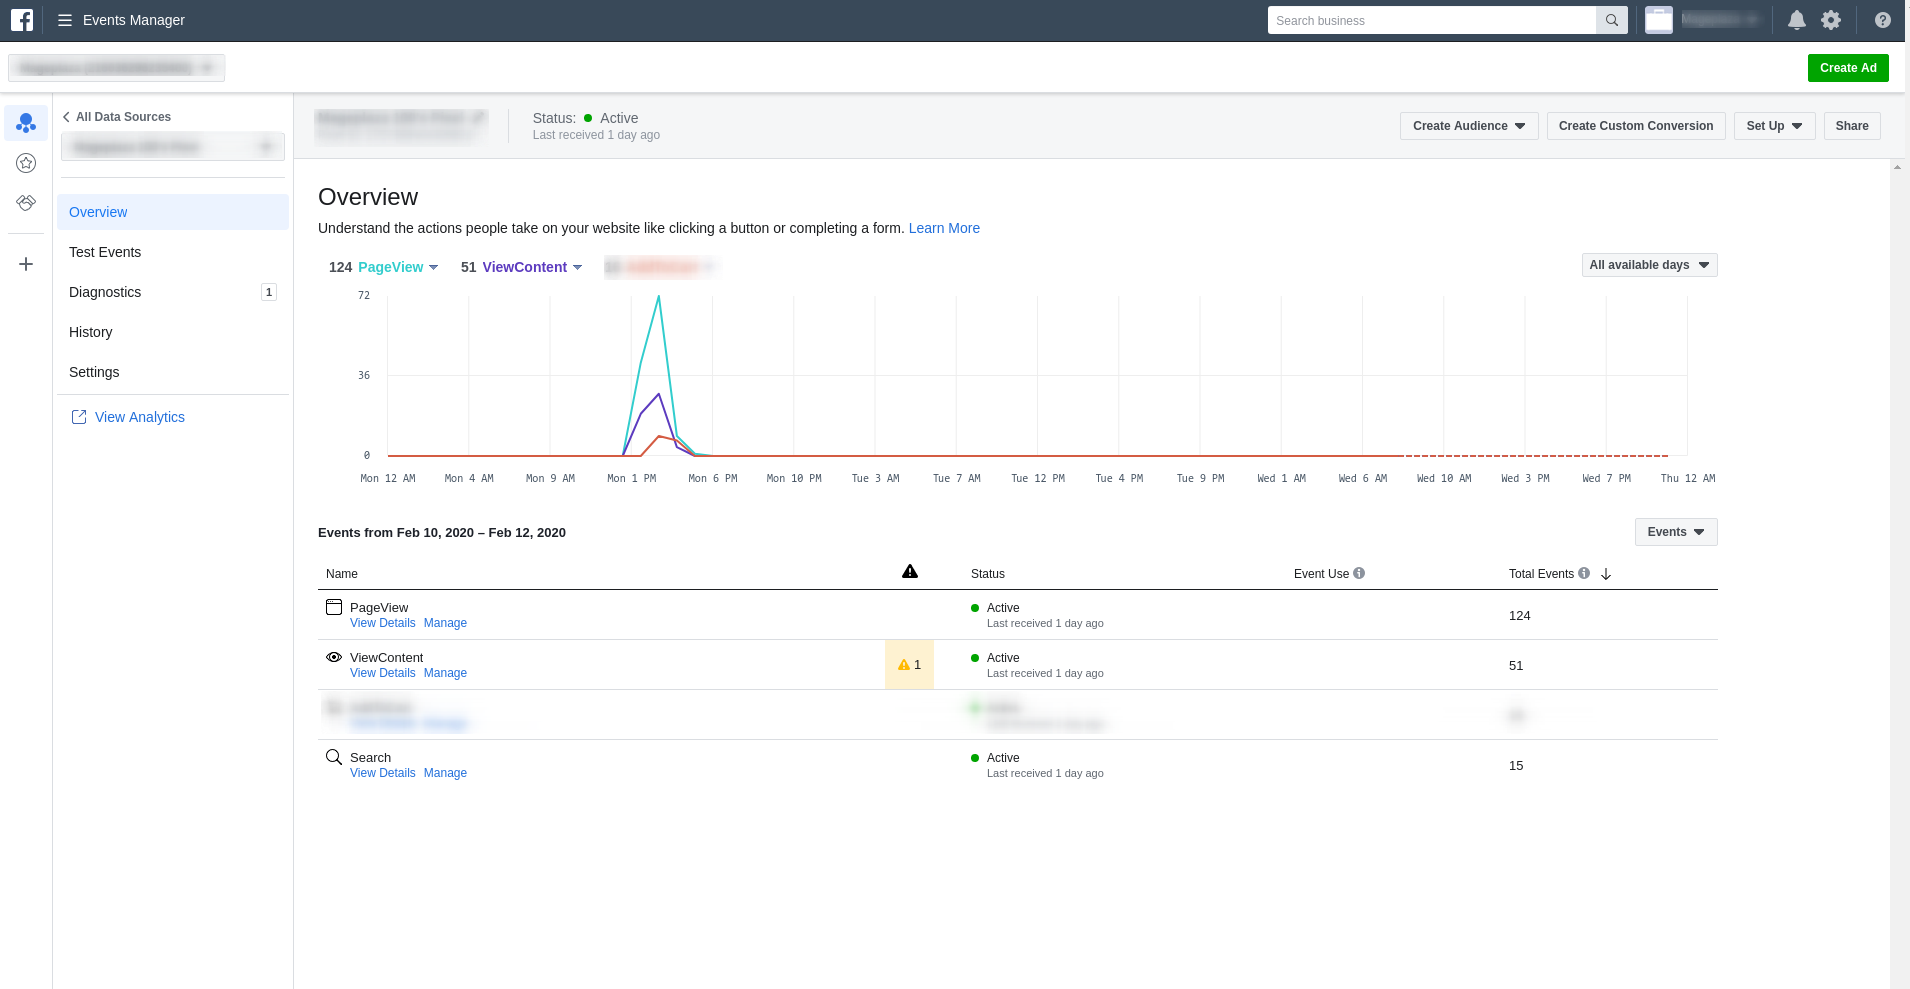The image size is (1910, 989).
Task: Click the Search event magnifier icon
Action: pos(334,757)
